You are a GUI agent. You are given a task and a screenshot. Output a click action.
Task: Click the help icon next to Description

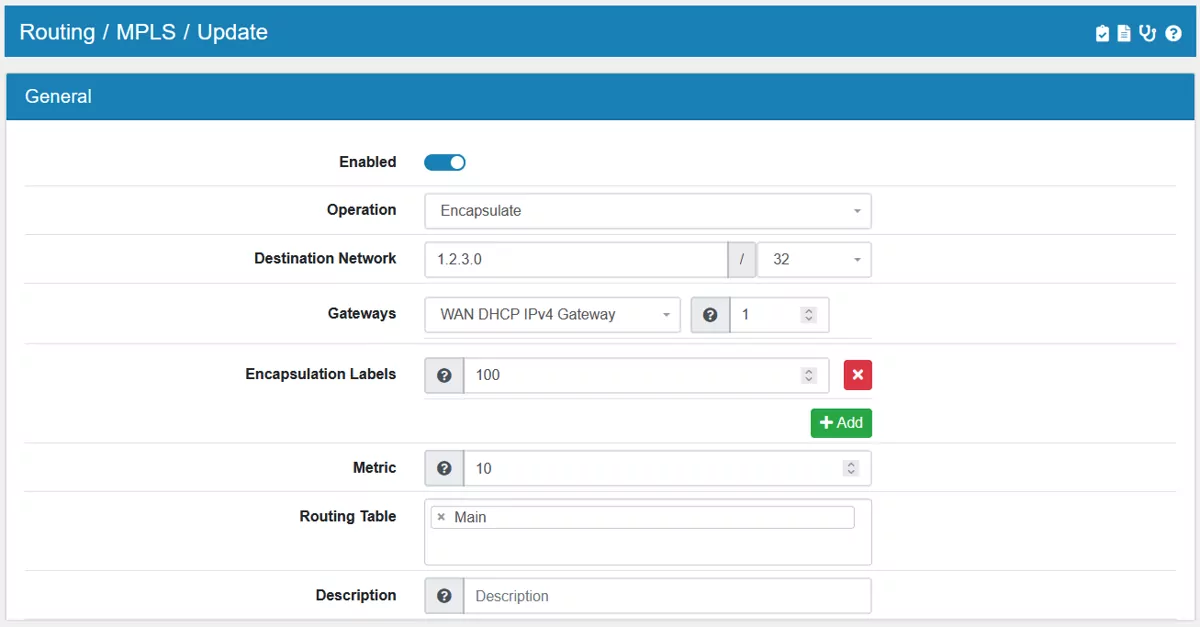coord(443,595)
